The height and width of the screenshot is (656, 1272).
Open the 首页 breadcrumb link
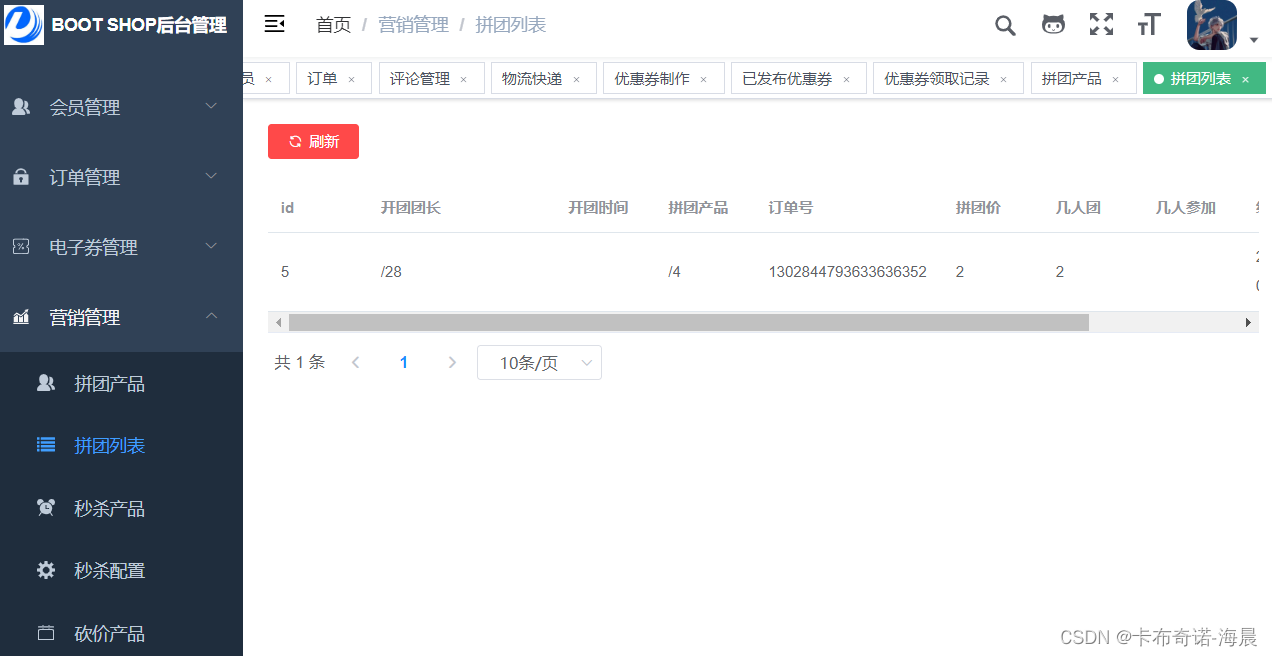tap(333, 24)
